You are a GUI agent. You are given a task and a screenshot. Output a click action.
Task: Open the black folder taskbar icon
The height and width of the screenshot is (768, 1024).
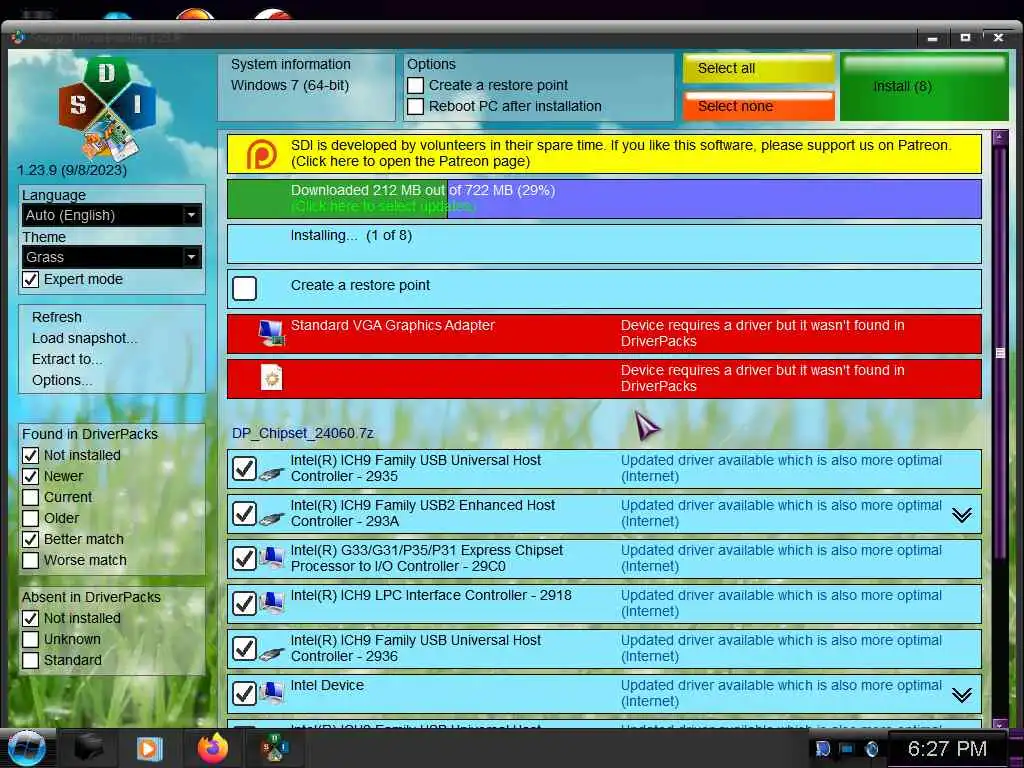point(88,748)
